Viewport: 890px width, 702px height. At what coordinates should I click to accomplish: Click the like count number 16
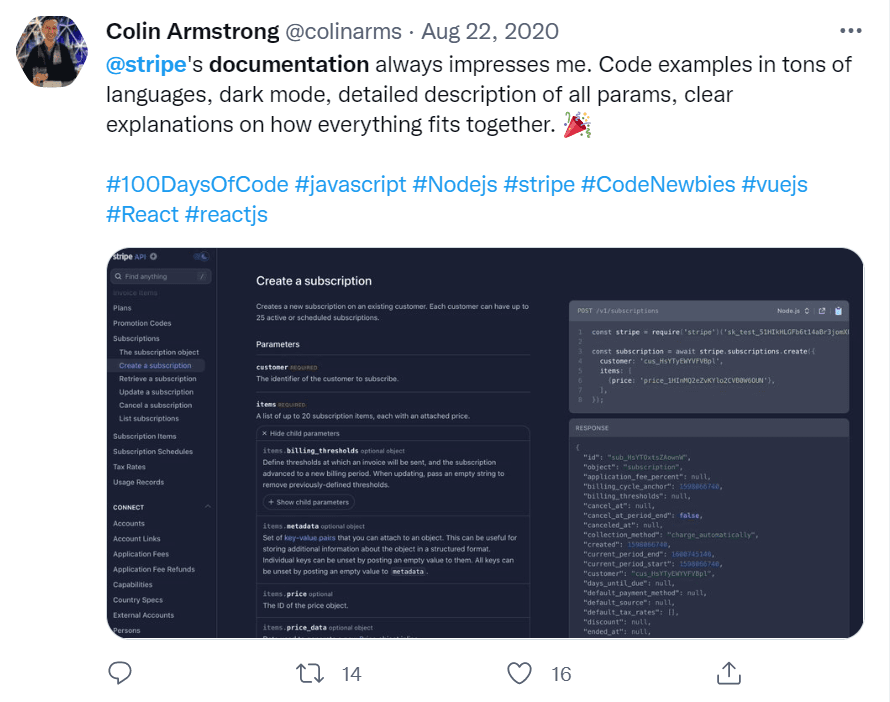pos(561,674)
